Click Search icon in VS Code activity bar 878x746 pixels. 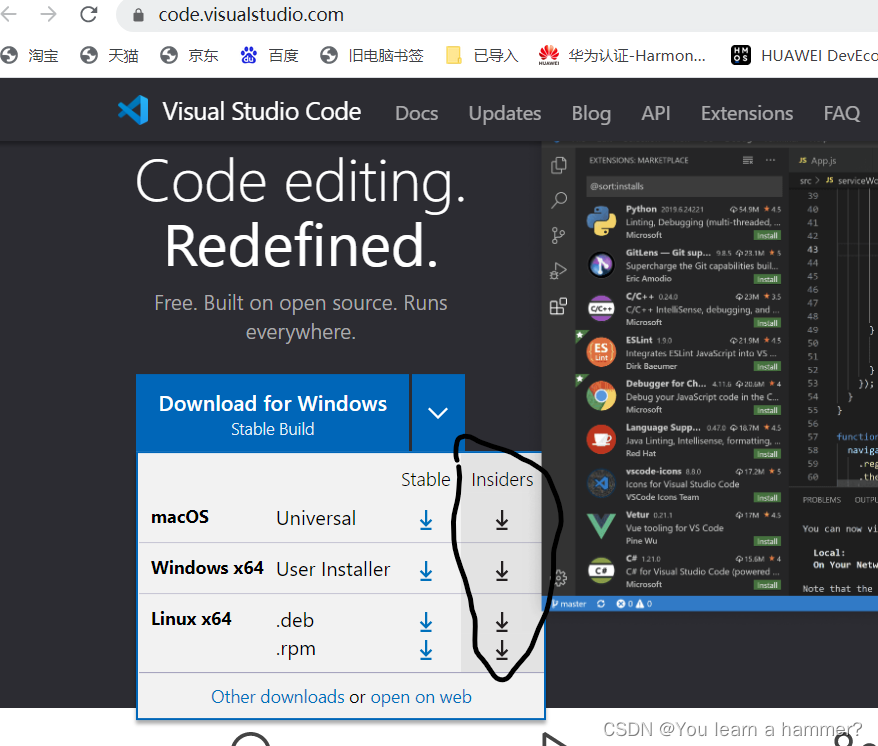click(x=558, y=200)
